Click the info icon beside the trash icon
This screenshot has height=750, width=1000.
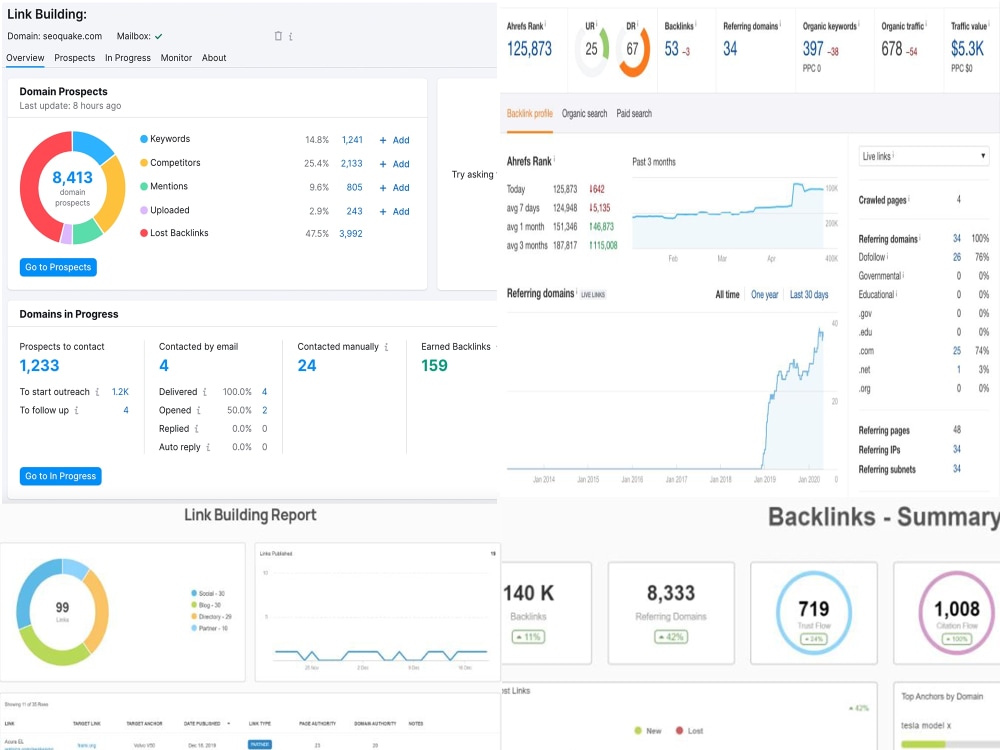[x=290, y=36]
